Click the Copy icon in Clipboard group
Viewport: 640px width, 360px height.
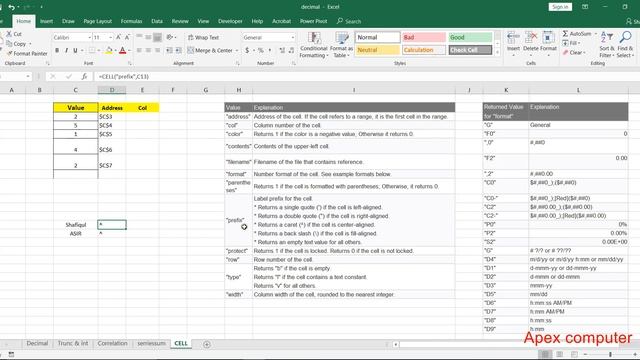click(9, 44)
